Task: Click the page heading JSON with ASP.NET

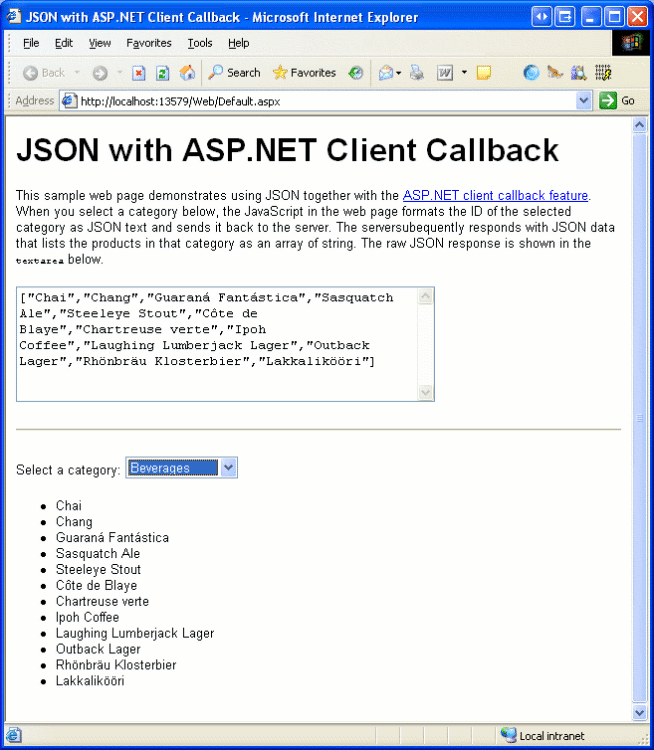Action: point(288,150)
